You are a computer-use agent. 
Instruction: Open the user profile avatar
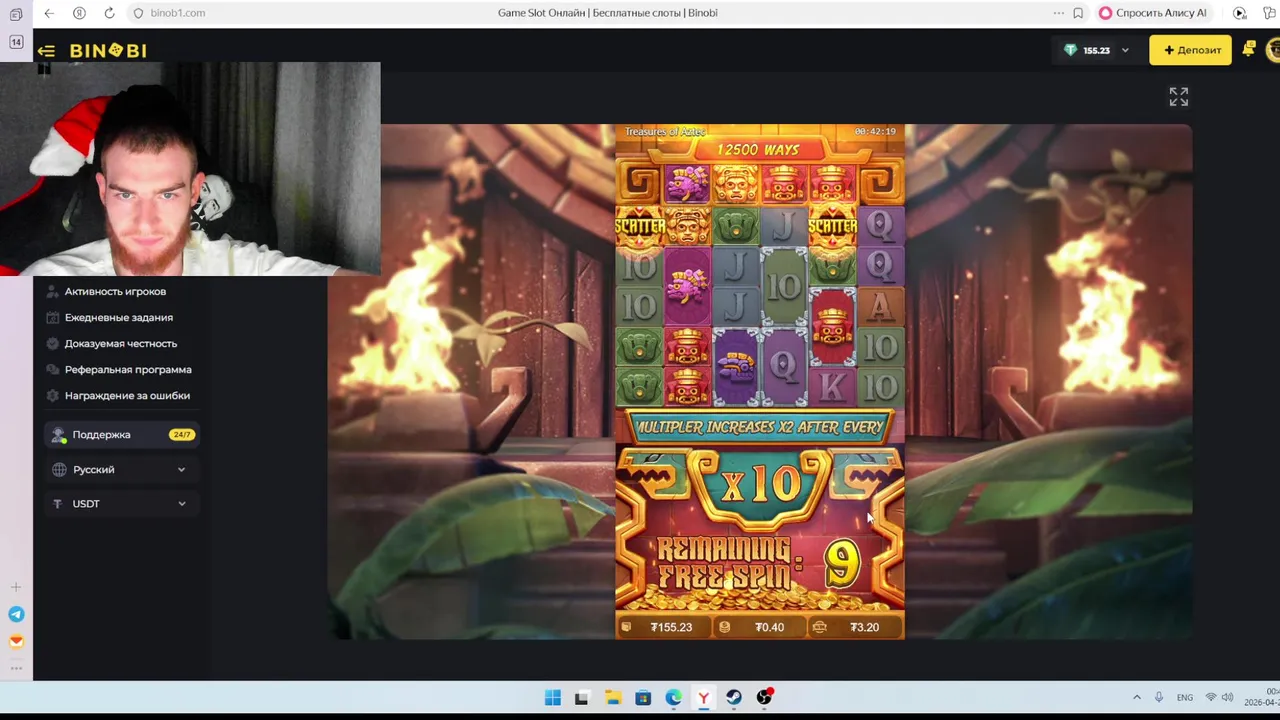pos(1273,49)
